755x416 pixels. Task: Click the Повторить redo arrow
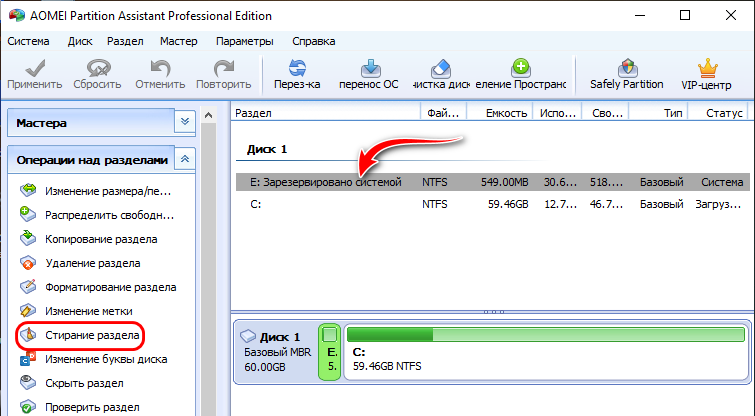pyautogui.click(x=223, y=68)
